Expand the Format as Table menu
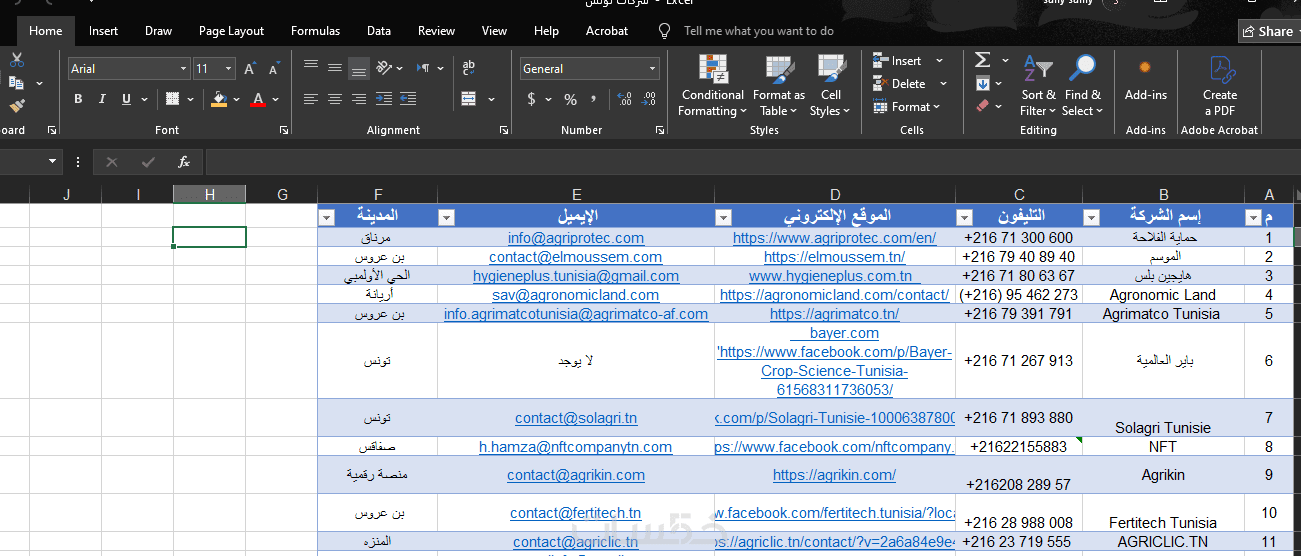Viewport: 1301px width, 556px height. [x=779, y=87]
